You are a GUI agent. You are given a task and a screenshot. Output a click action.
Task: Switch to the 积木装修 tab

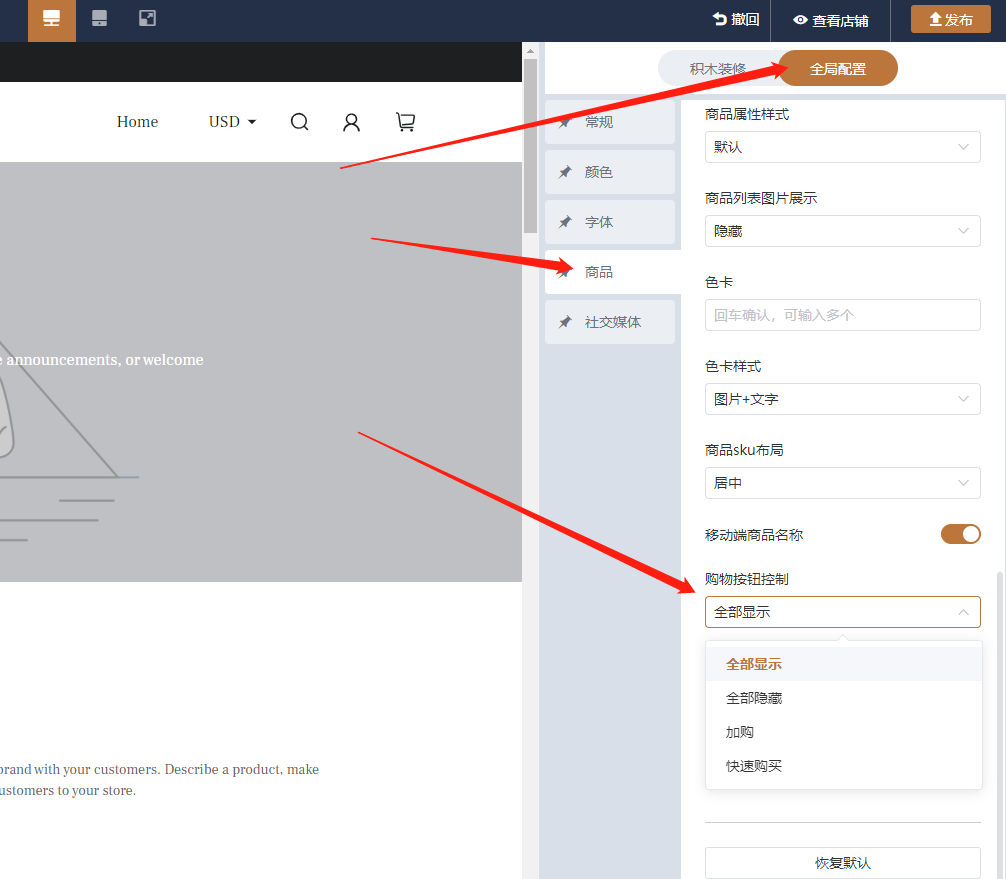click(x=718, y=69)
